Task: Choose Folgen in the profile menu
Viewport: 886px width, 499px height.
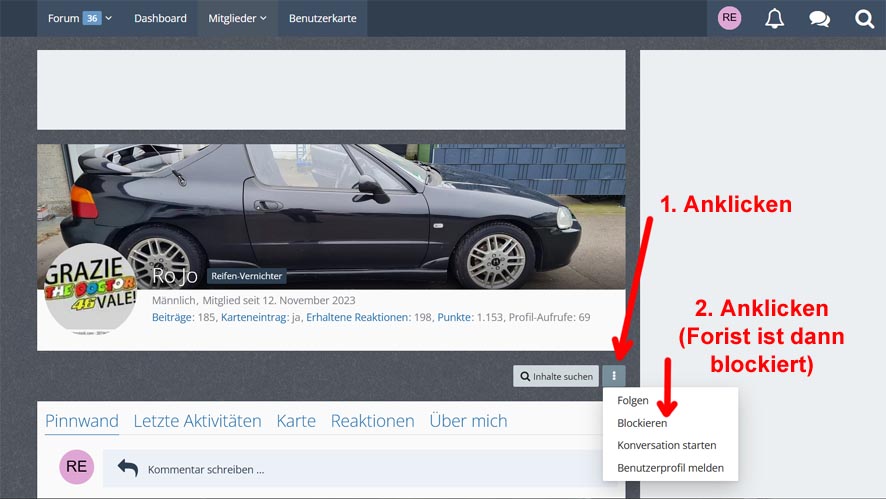Action: [x=633, y=400]
